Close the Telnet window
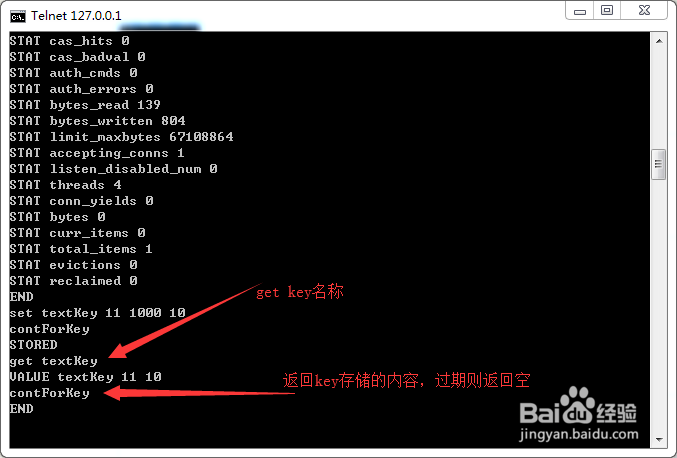The width and height of the screenshot is (677, 458). [x=644, y=10]
